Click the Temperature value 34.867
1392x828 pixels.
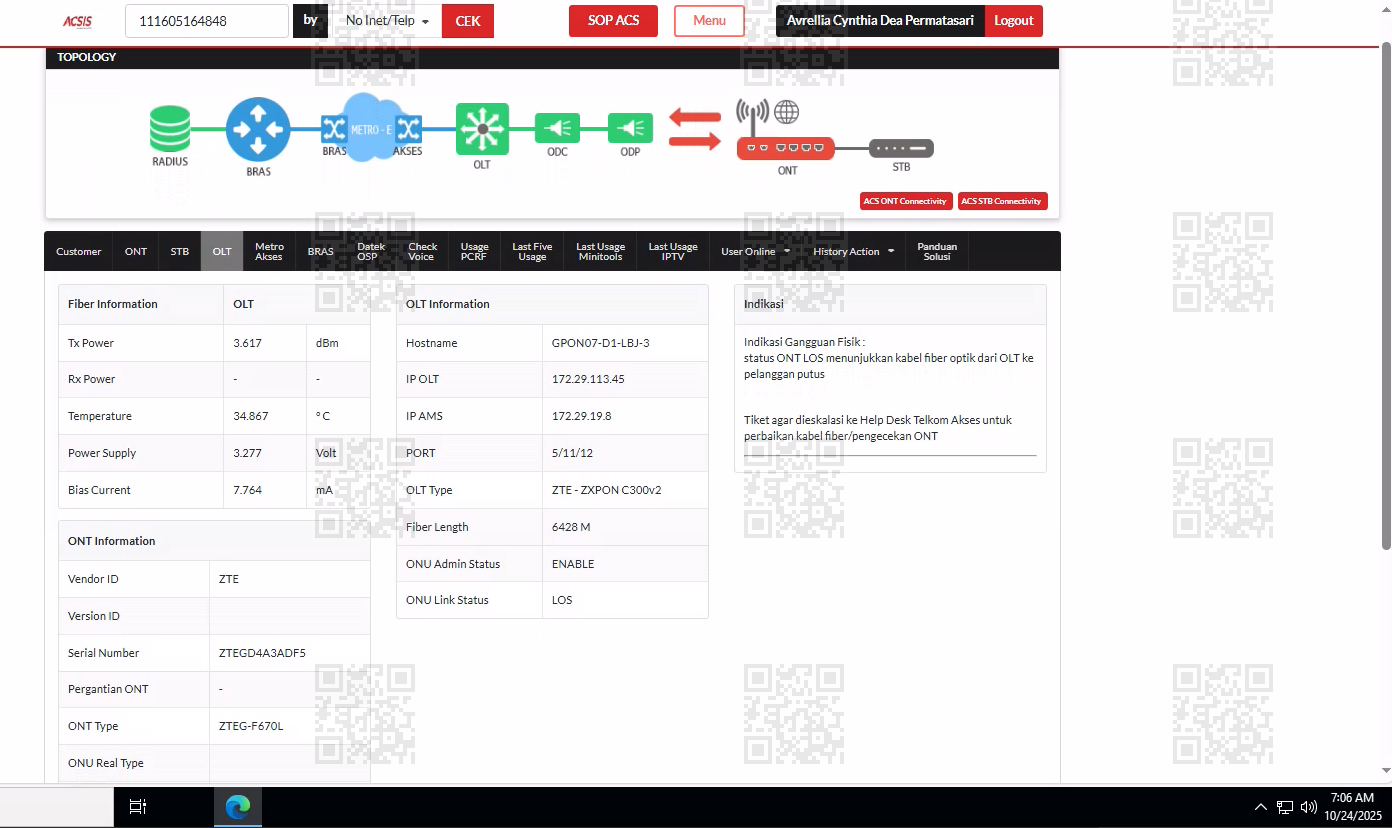click(x=250, y=416)
